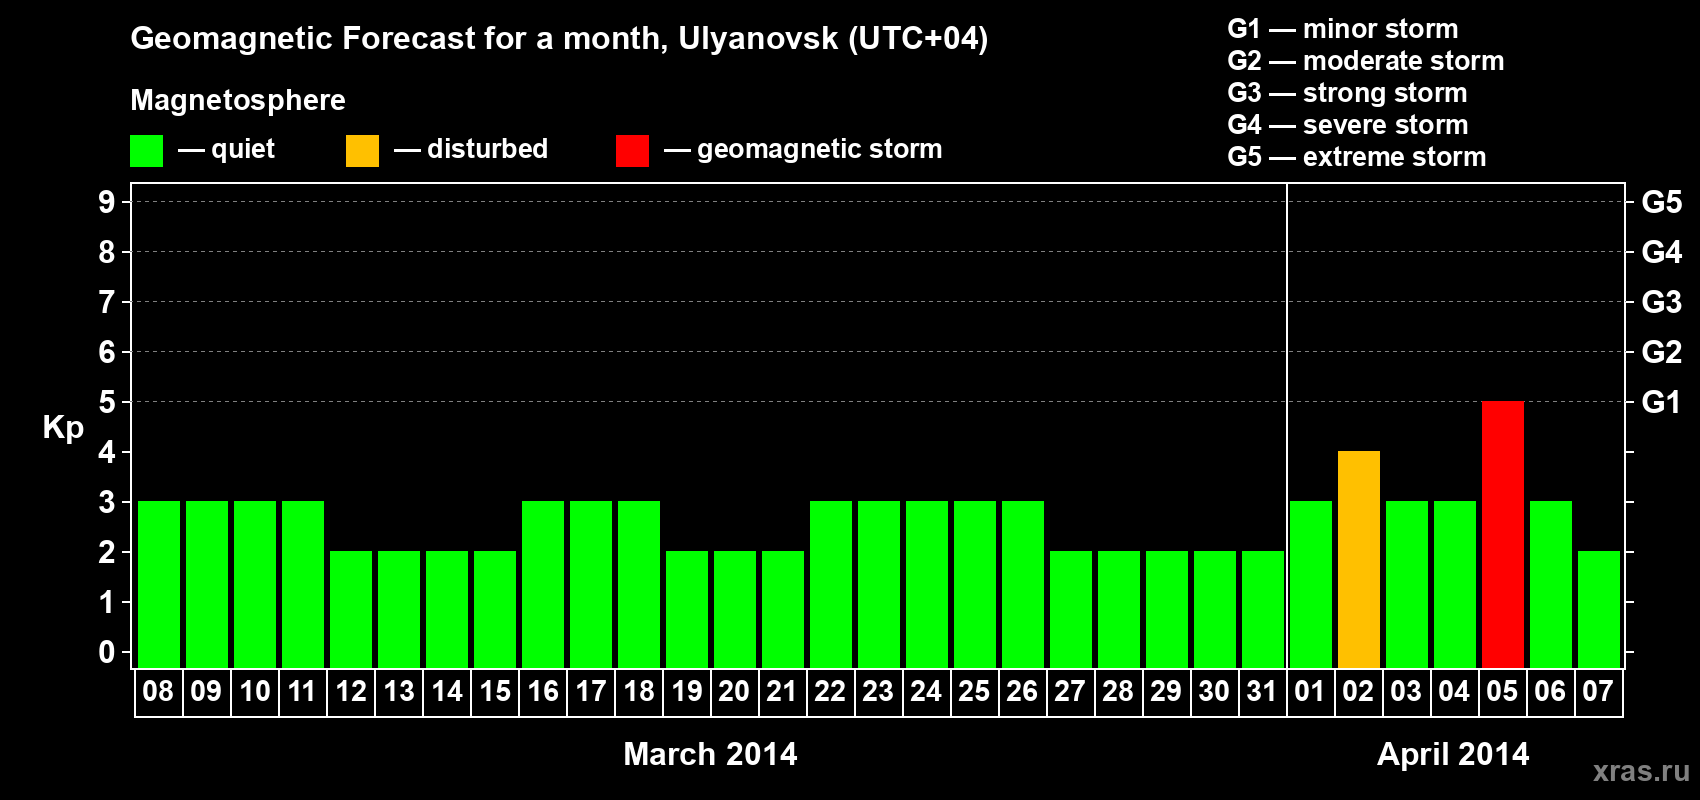Click the bar for March 31
This screenshot has height=800, width=1700.
pos(1263,609)
